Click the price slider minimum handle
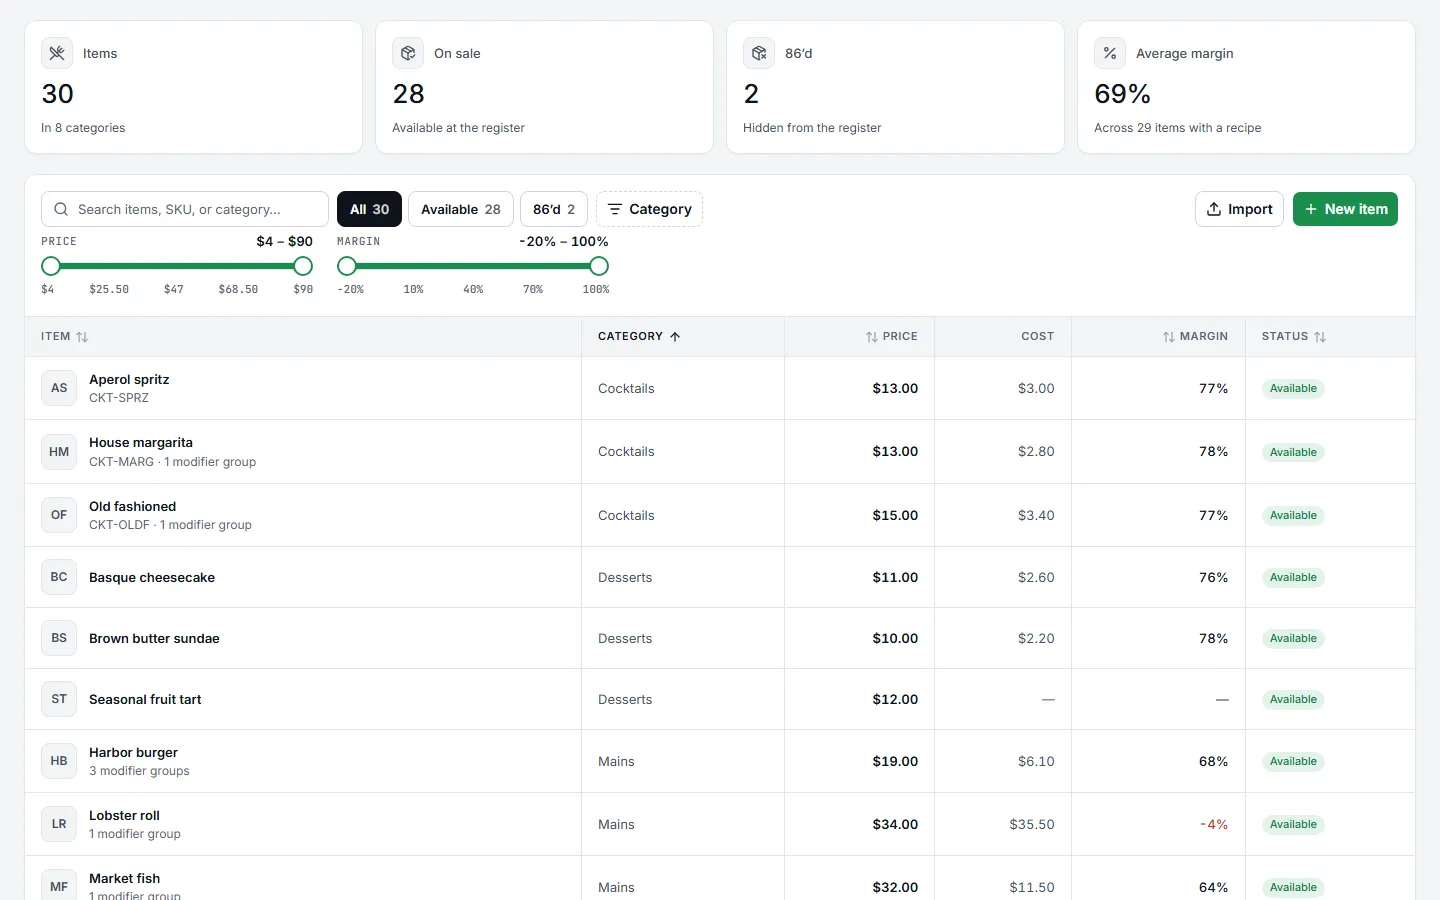Viewport: 1440px width, 900px height. [51, 266]
